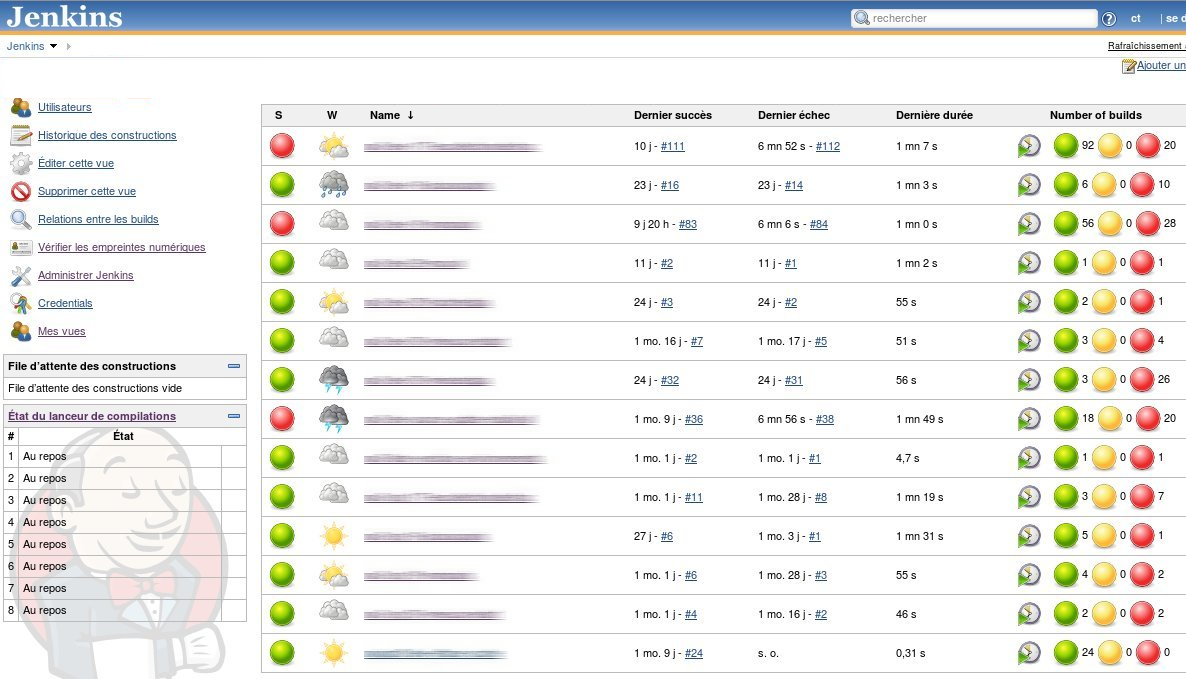Open last success build #24
Viewport: 1186px width, 679px height.
(x=694, y=653)
